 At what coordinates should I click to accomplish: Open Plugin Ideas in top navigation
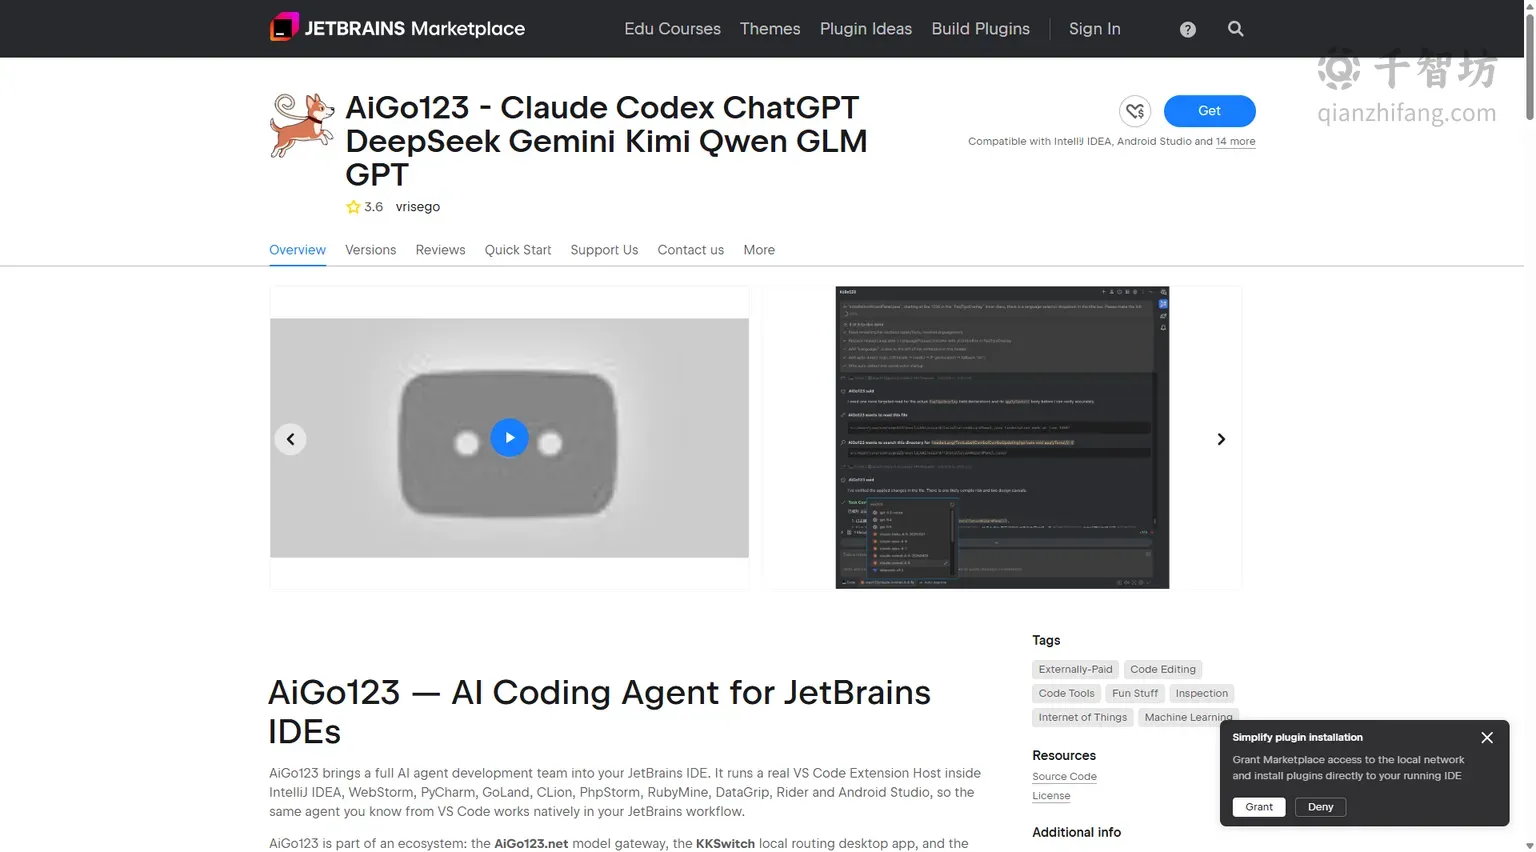pyautogui.click(x=866, y=29)
